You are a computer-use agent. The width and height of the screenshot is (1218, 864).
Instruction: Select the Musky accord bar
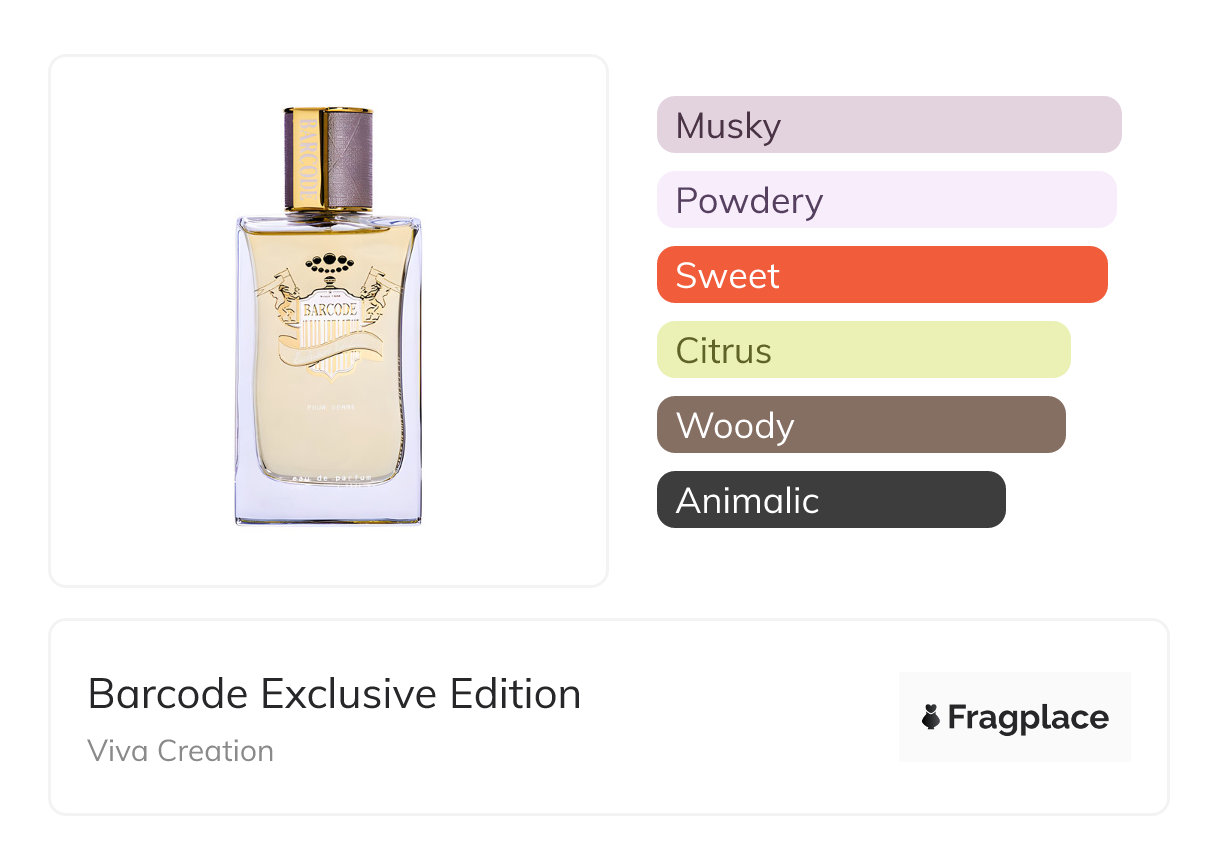[x=888, y=125]
